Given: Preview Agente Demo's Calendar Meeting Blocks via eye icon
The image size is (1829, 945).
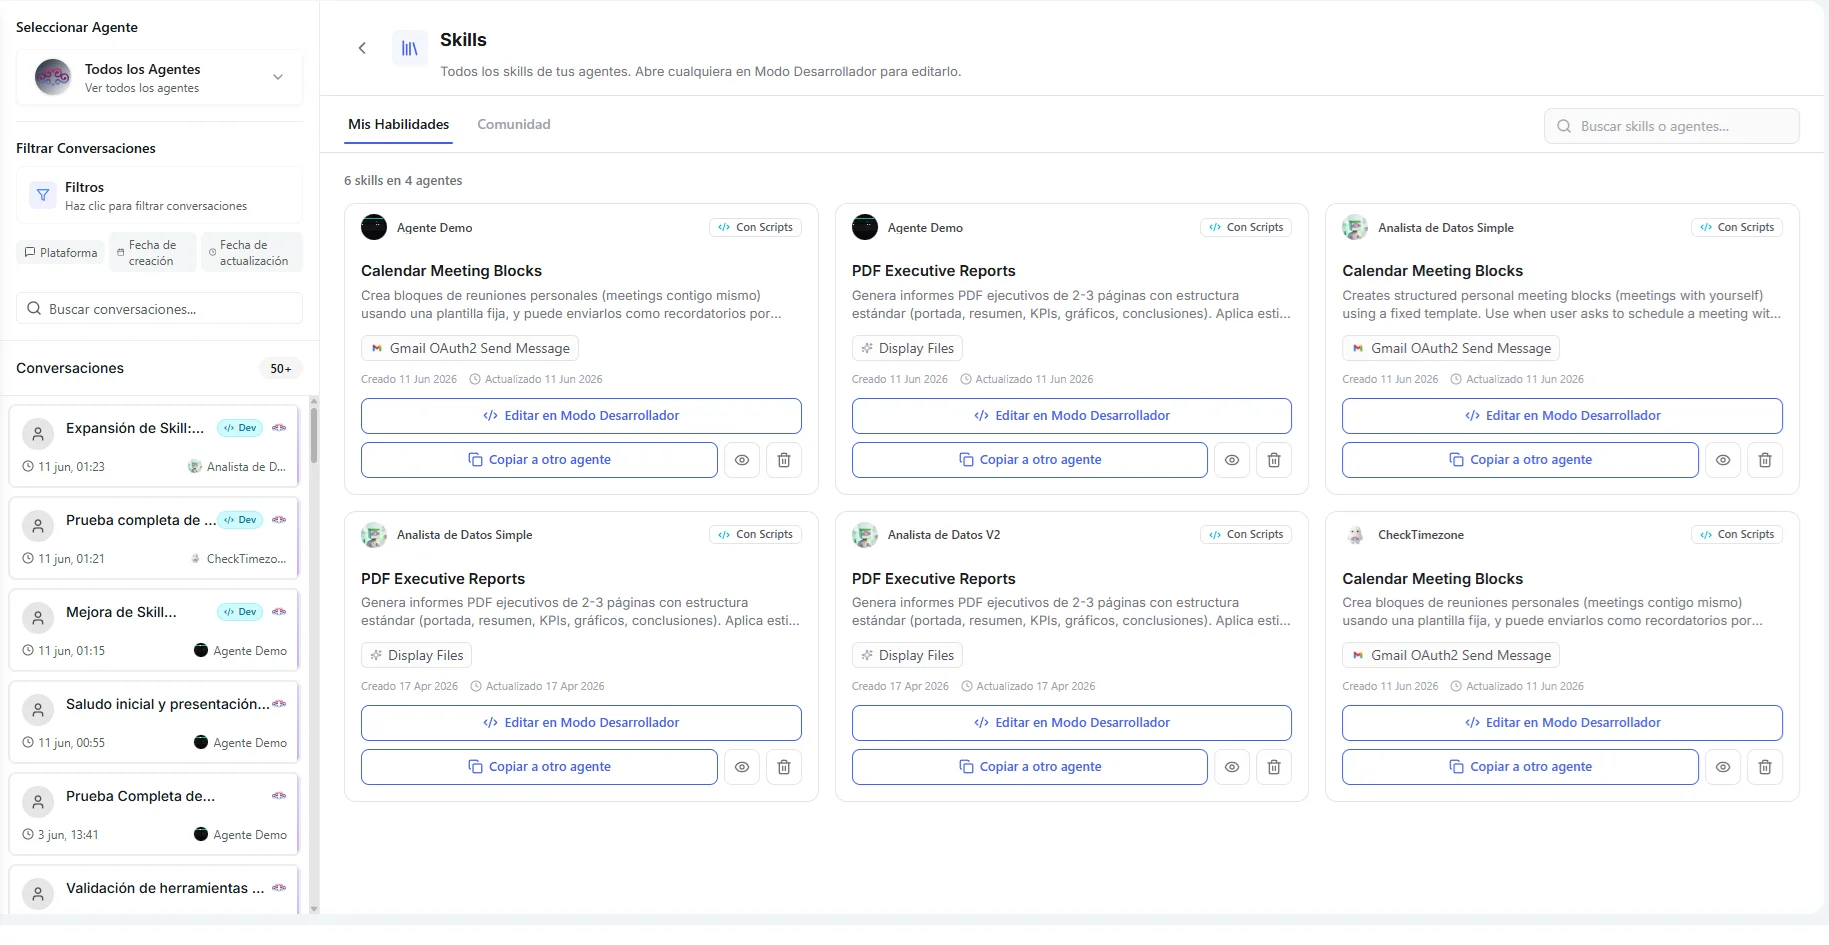Looking at the screenshot, I should click(742, 460).
